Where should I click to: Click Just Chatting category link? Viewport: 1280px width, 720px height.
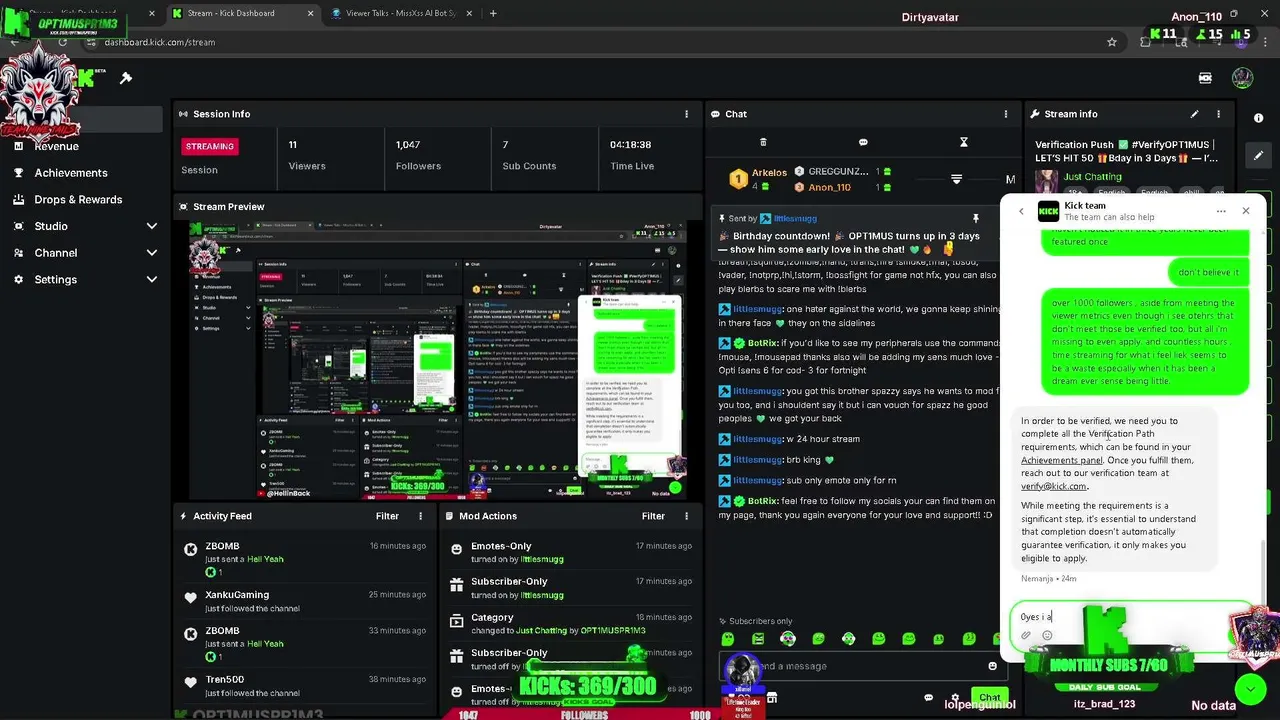[1092, 177]
